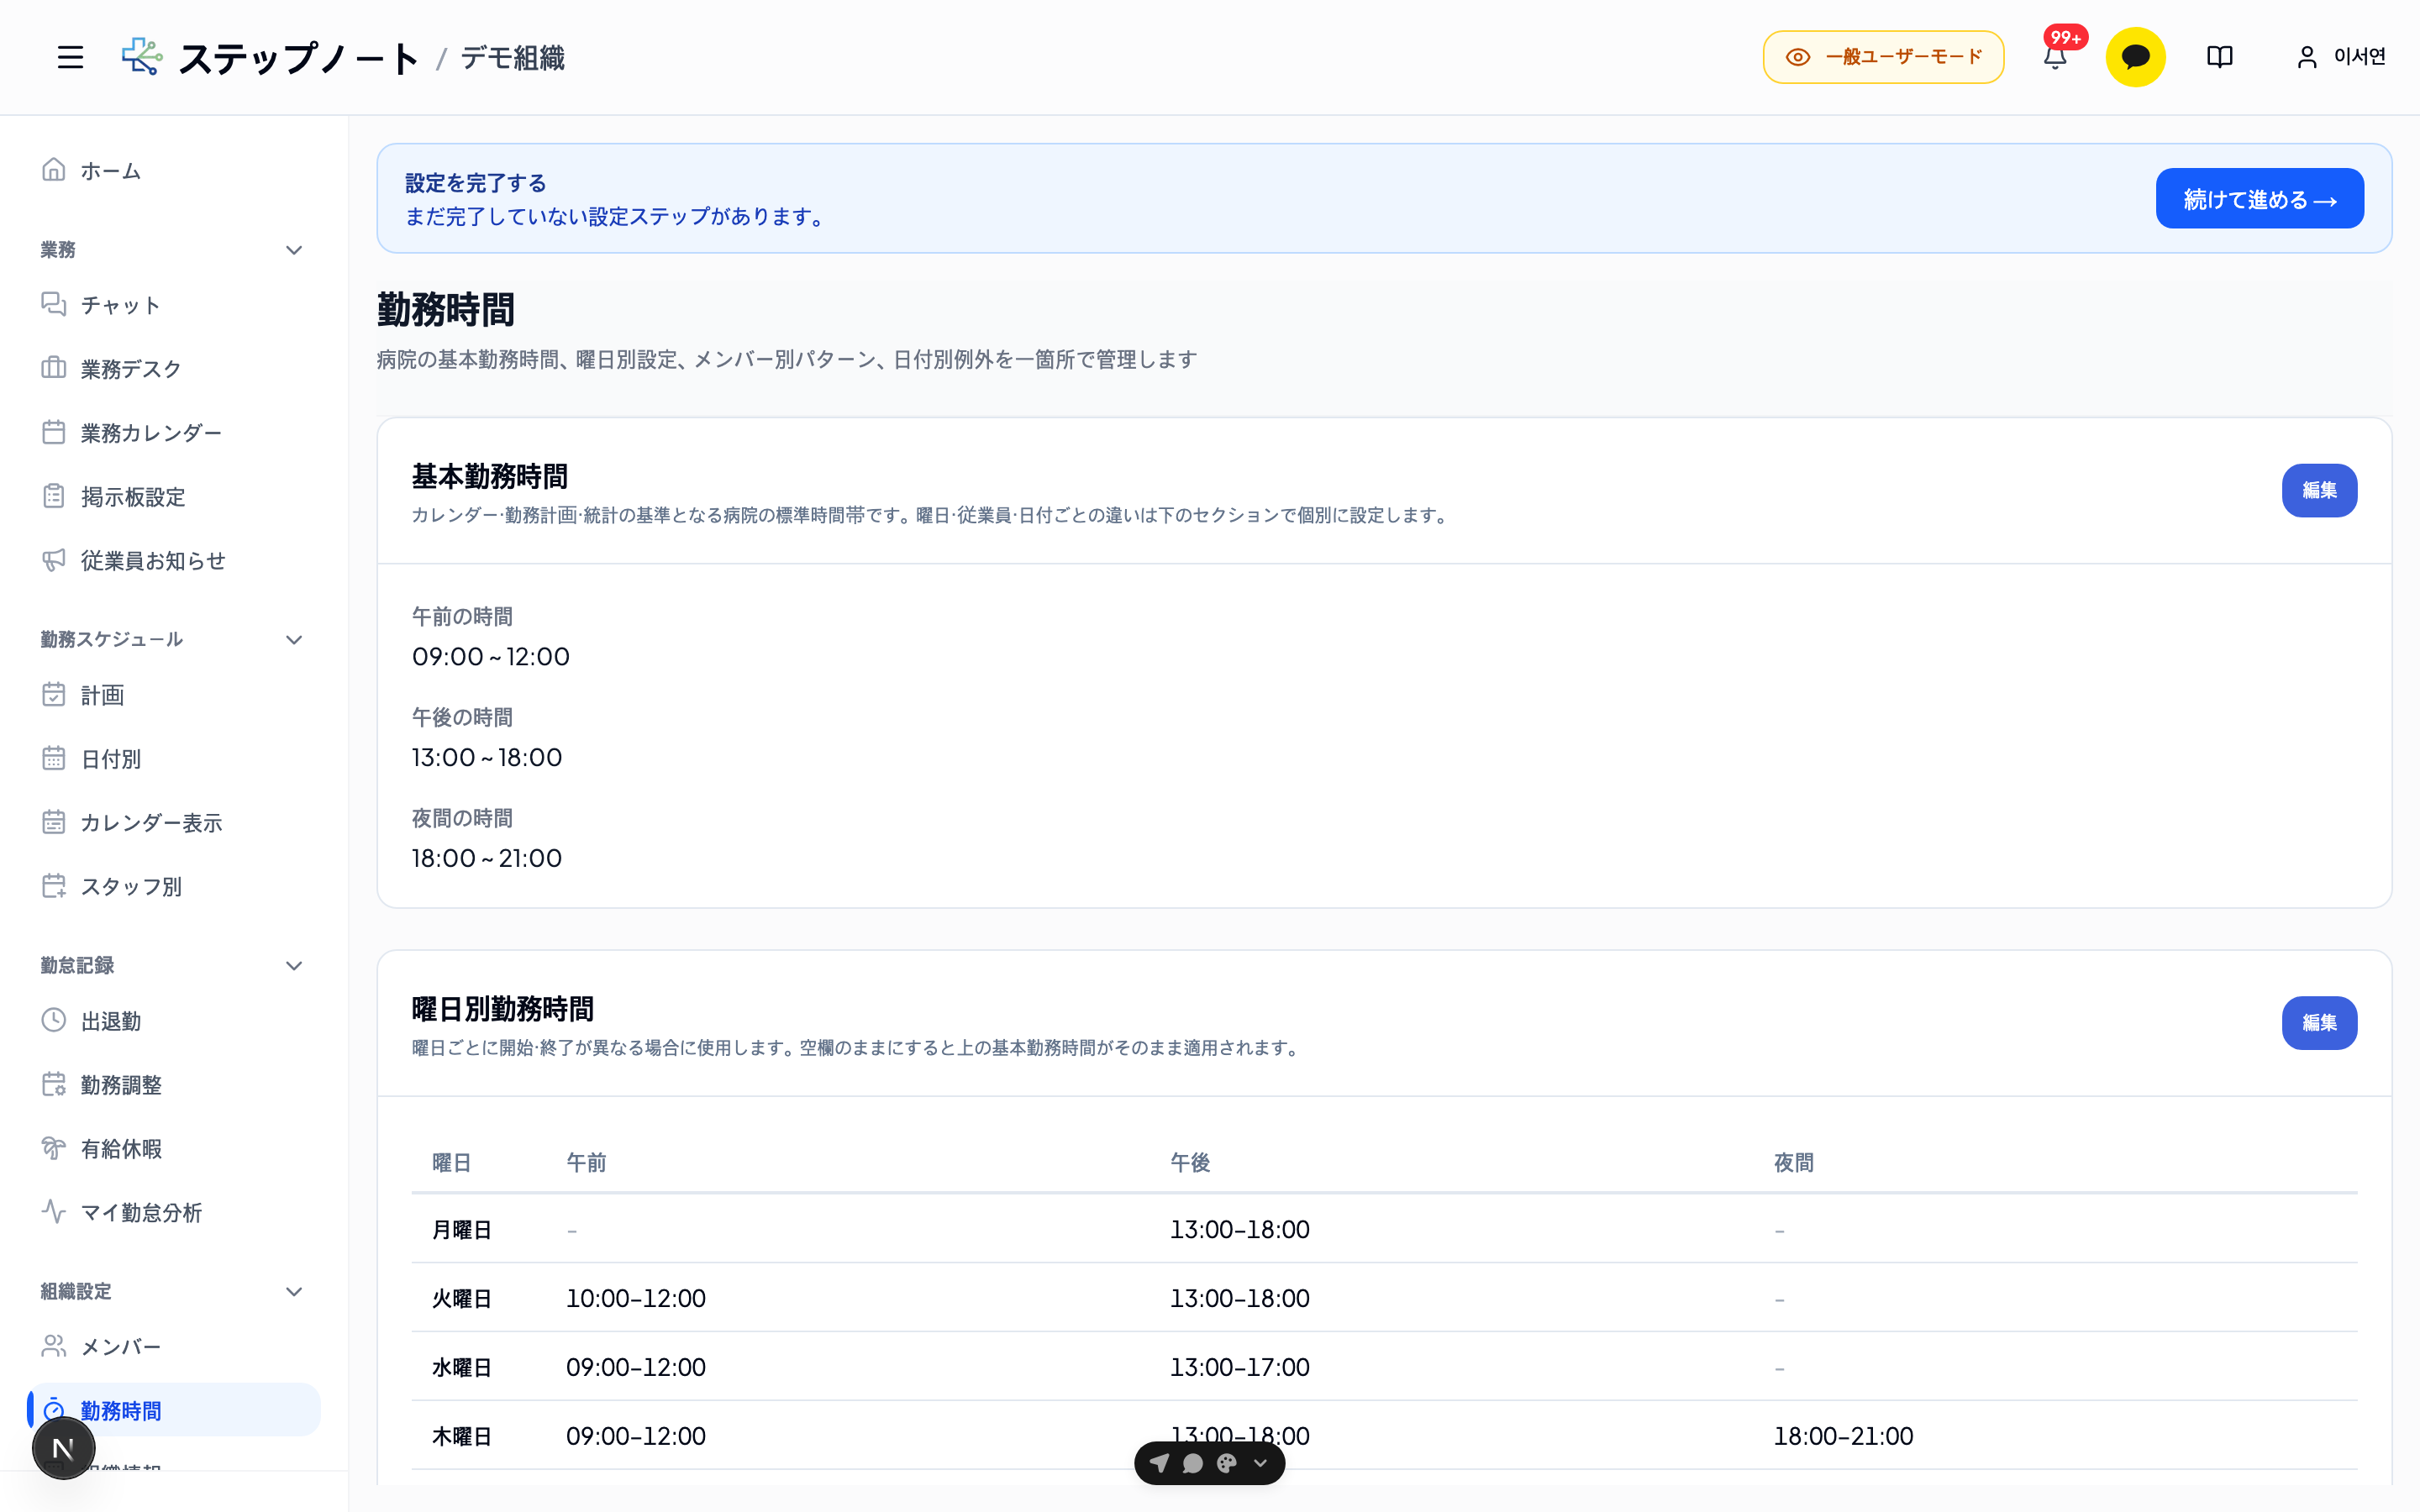Screen dimensions: 2420x1512
Task: Click the clipboard icon for 掲示板設定
Action: click(x=54, y=496)
